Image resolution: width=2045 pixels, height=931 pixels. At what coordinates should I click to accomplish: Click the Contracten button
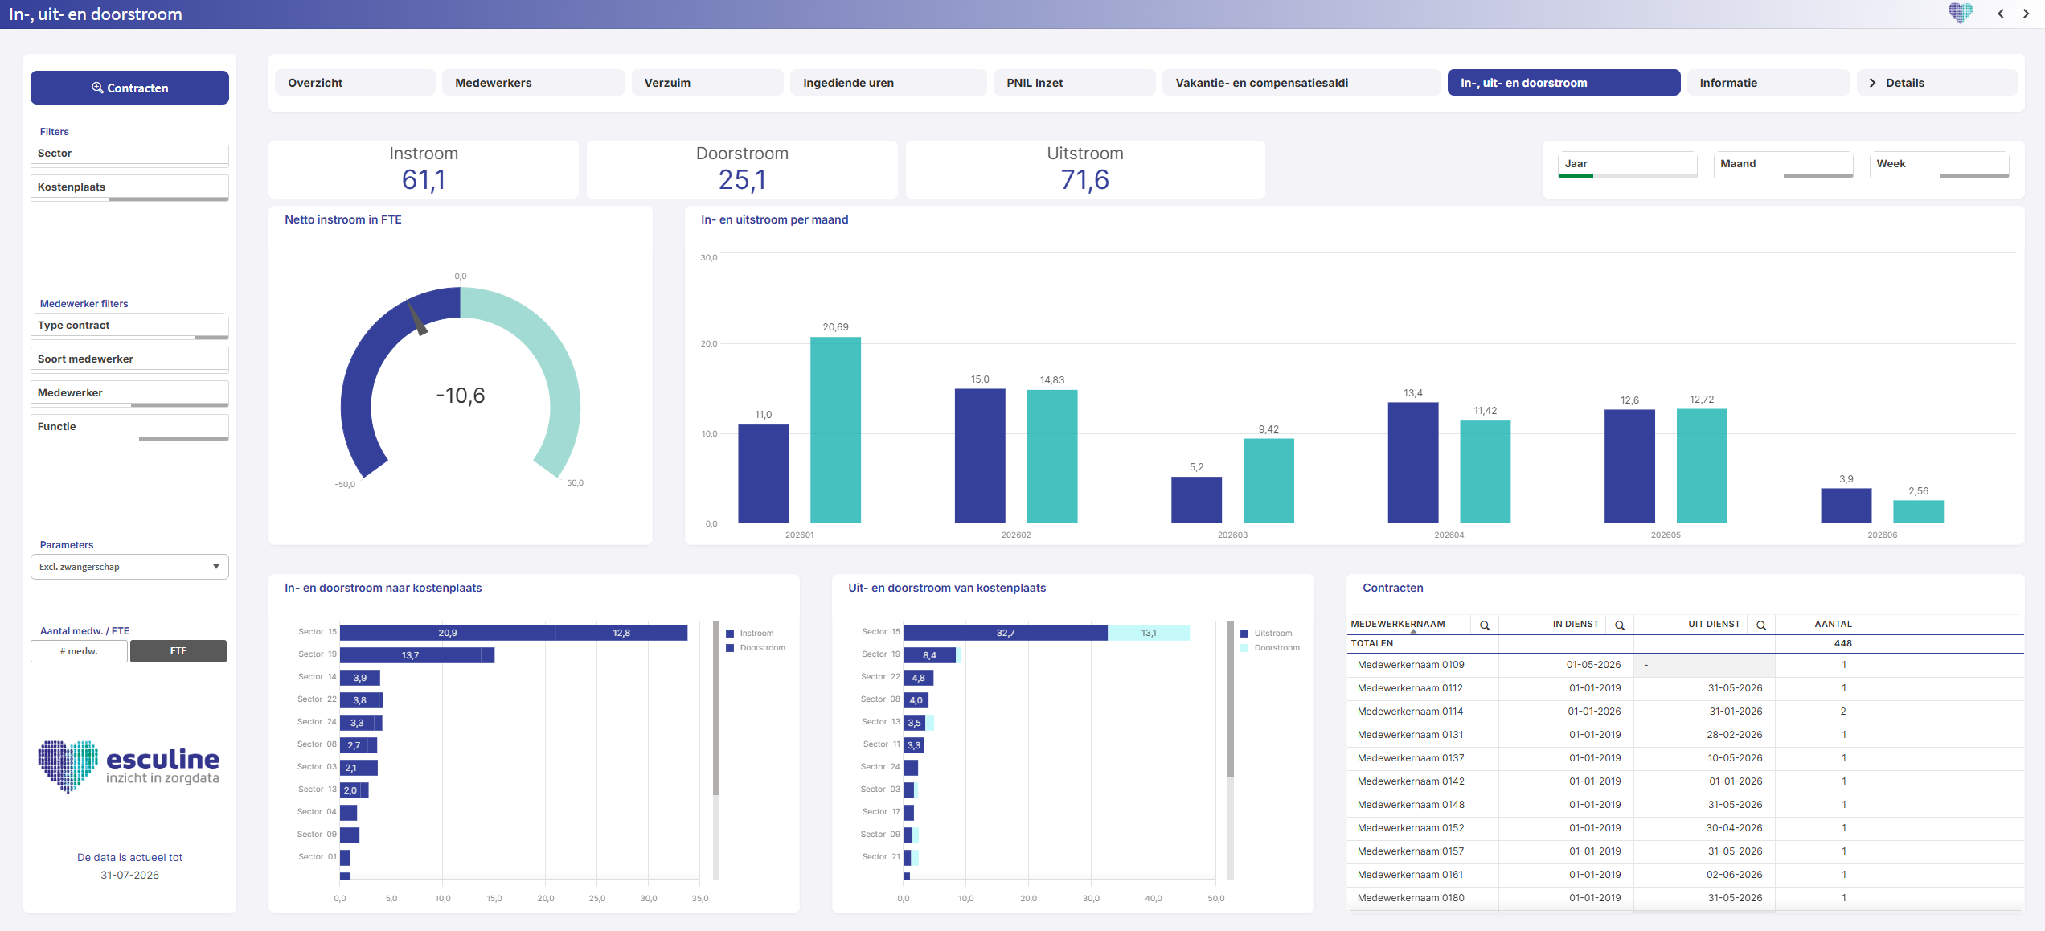pyautogui.click(x=130, y=88)
